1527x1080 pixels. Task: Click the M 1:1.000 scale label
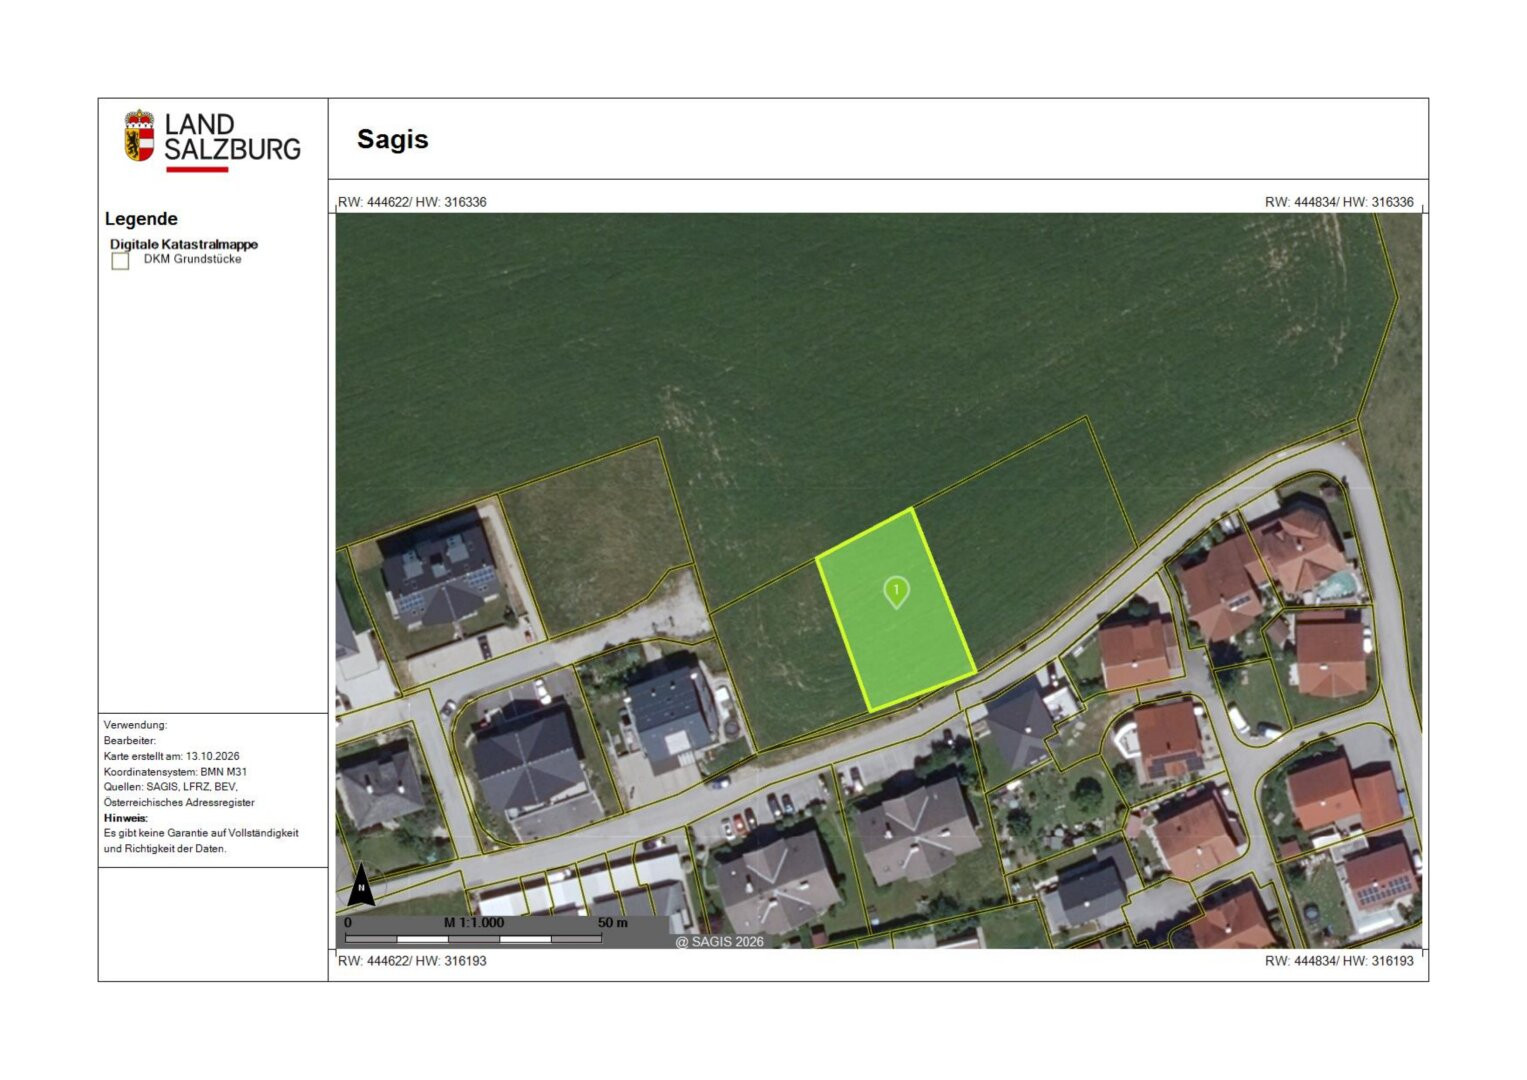pos(474,923)
